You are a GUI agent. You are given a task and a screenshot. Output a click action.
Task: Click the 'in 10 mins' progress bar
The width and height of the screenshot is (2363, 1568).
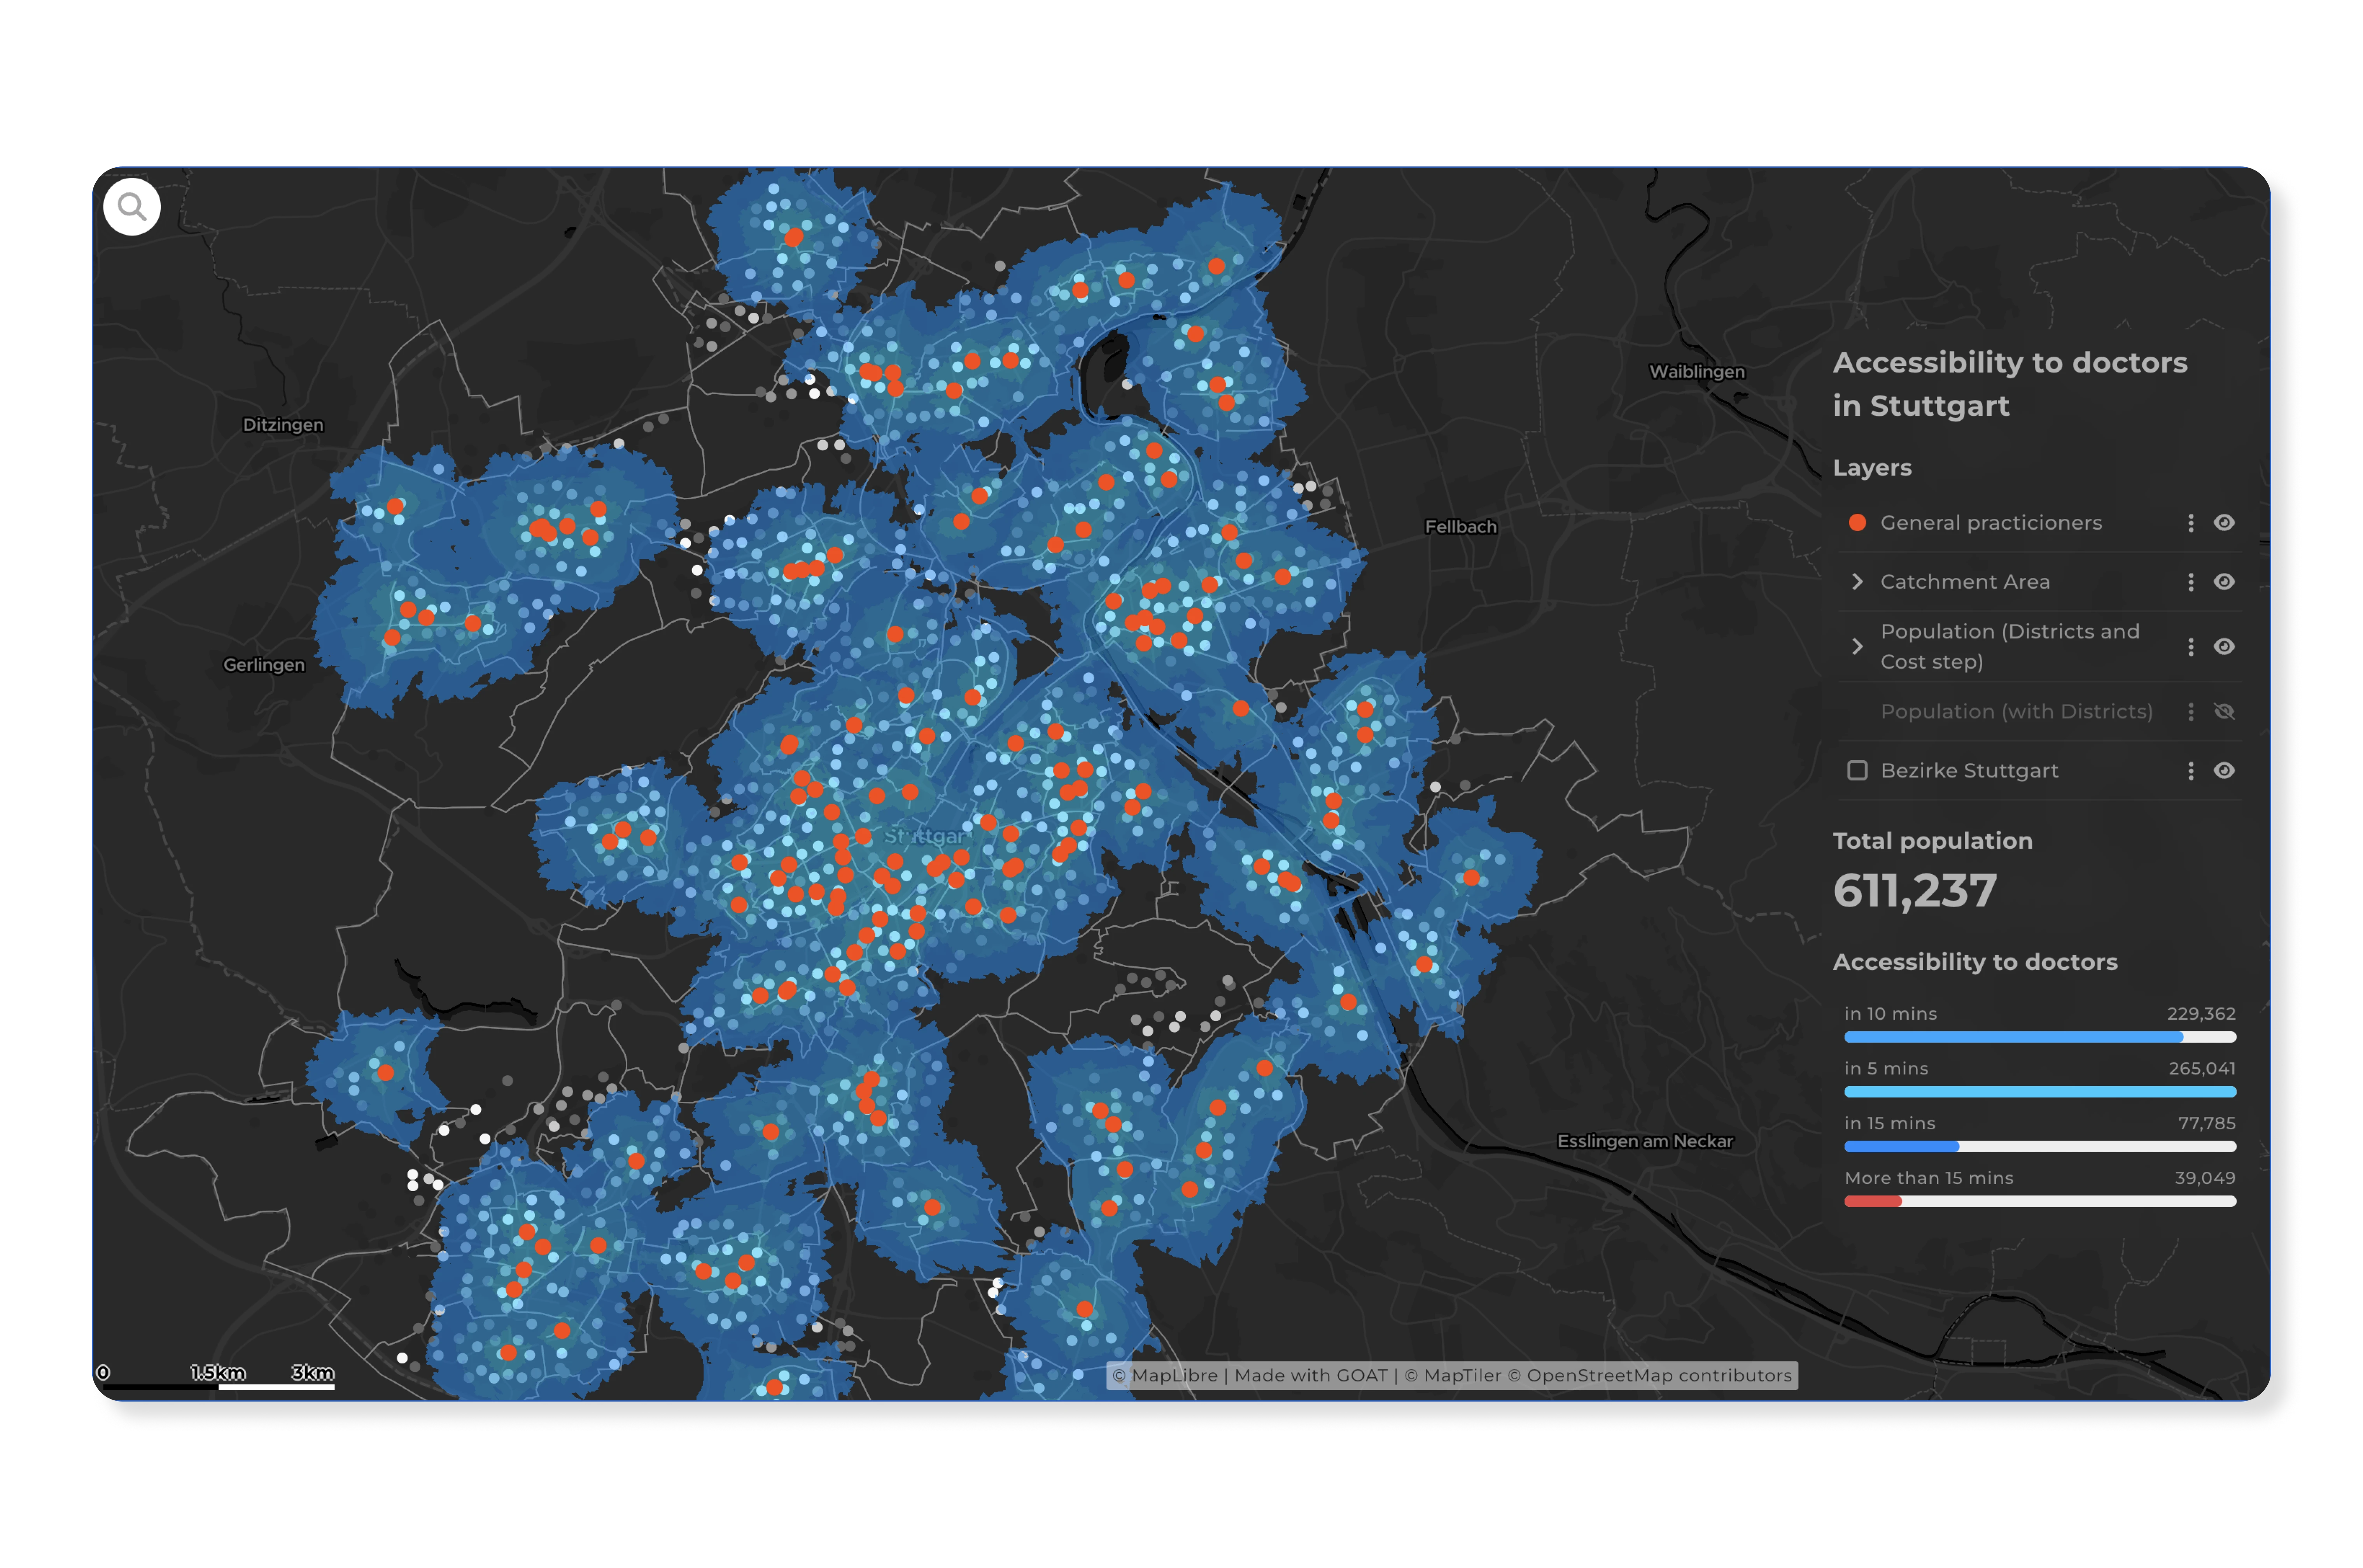(x=2040, y=1038)
